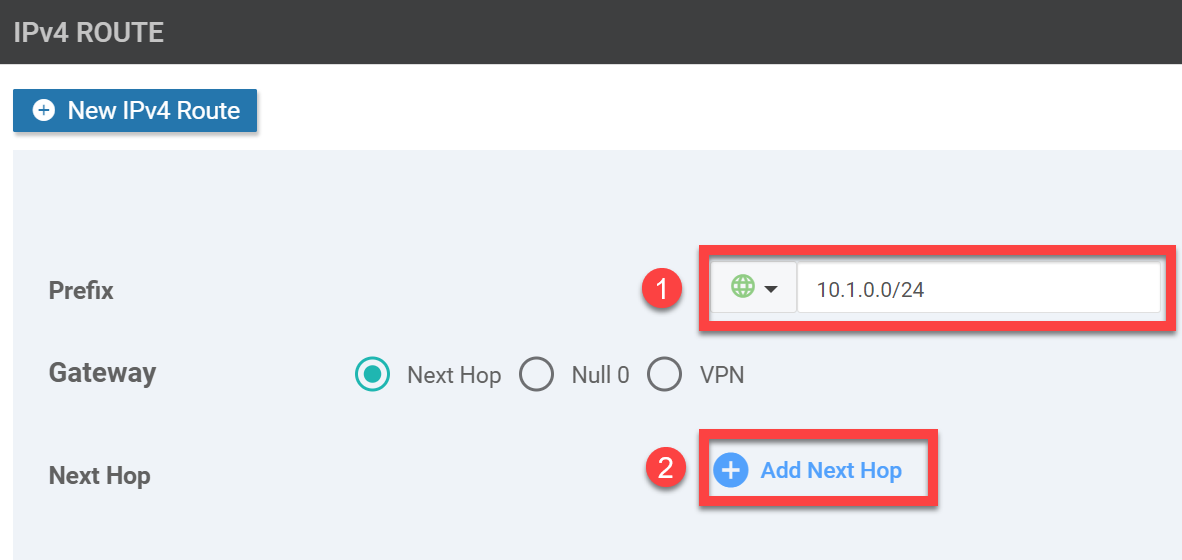The image size is (1182, 560).
Task: Click the green globe icon beside Prefix
Action: click(743, 287)
